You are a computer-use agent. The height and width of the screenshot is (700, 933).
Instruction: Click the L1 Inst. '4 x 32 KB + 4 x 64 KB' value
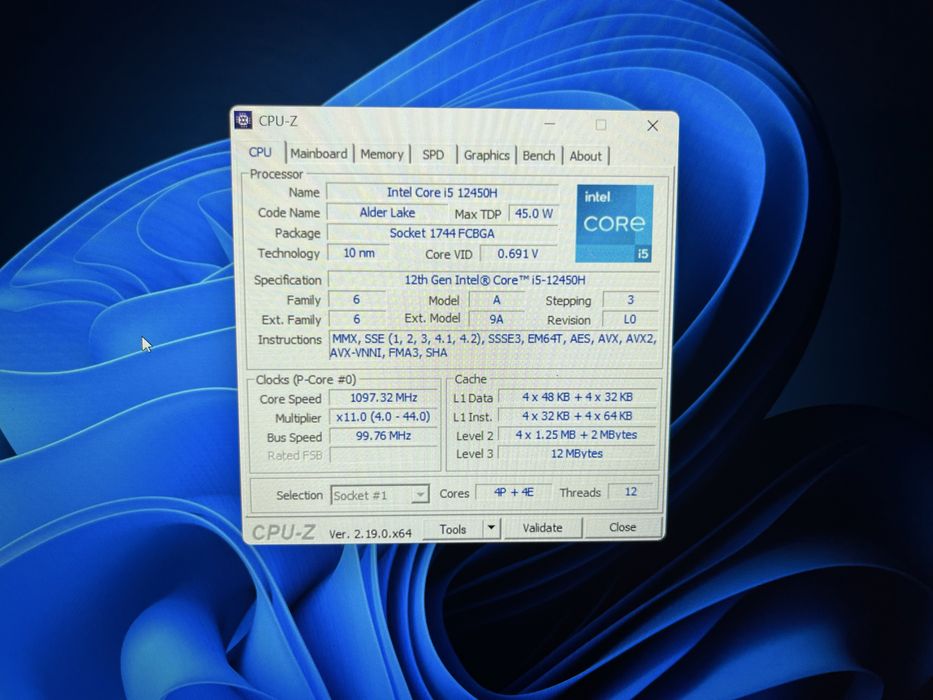577,416
